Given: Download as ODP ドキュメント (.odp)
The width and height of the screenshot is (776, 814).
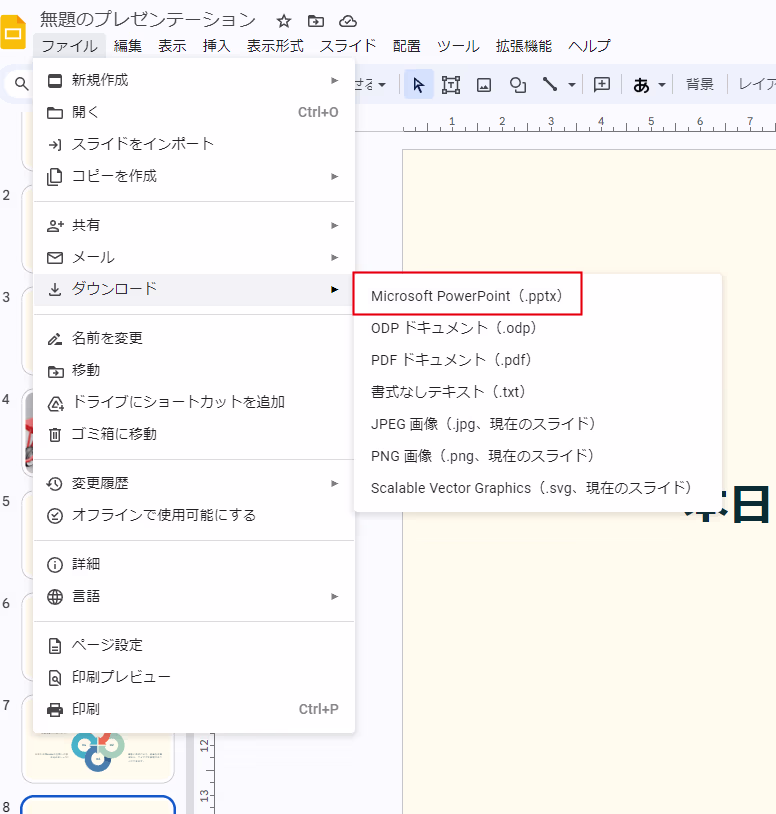Looking at the screenshot, I should [x=538, y=329].
